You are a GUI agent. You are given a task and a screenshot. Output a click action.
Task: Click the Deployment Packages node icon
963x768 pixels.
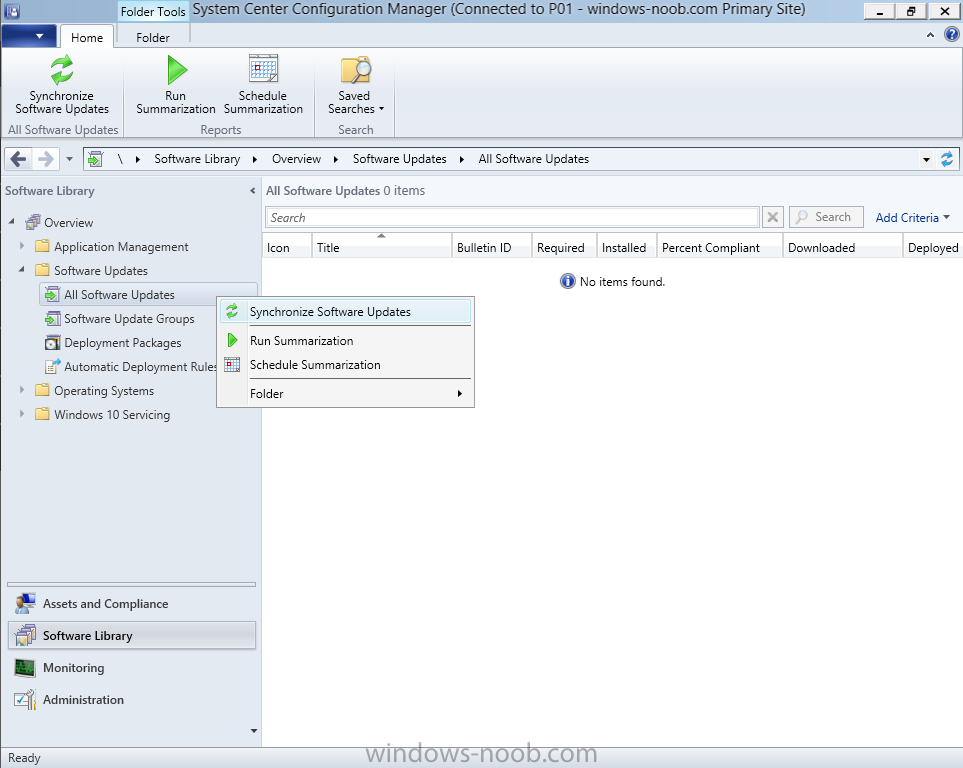click(53, 342)
